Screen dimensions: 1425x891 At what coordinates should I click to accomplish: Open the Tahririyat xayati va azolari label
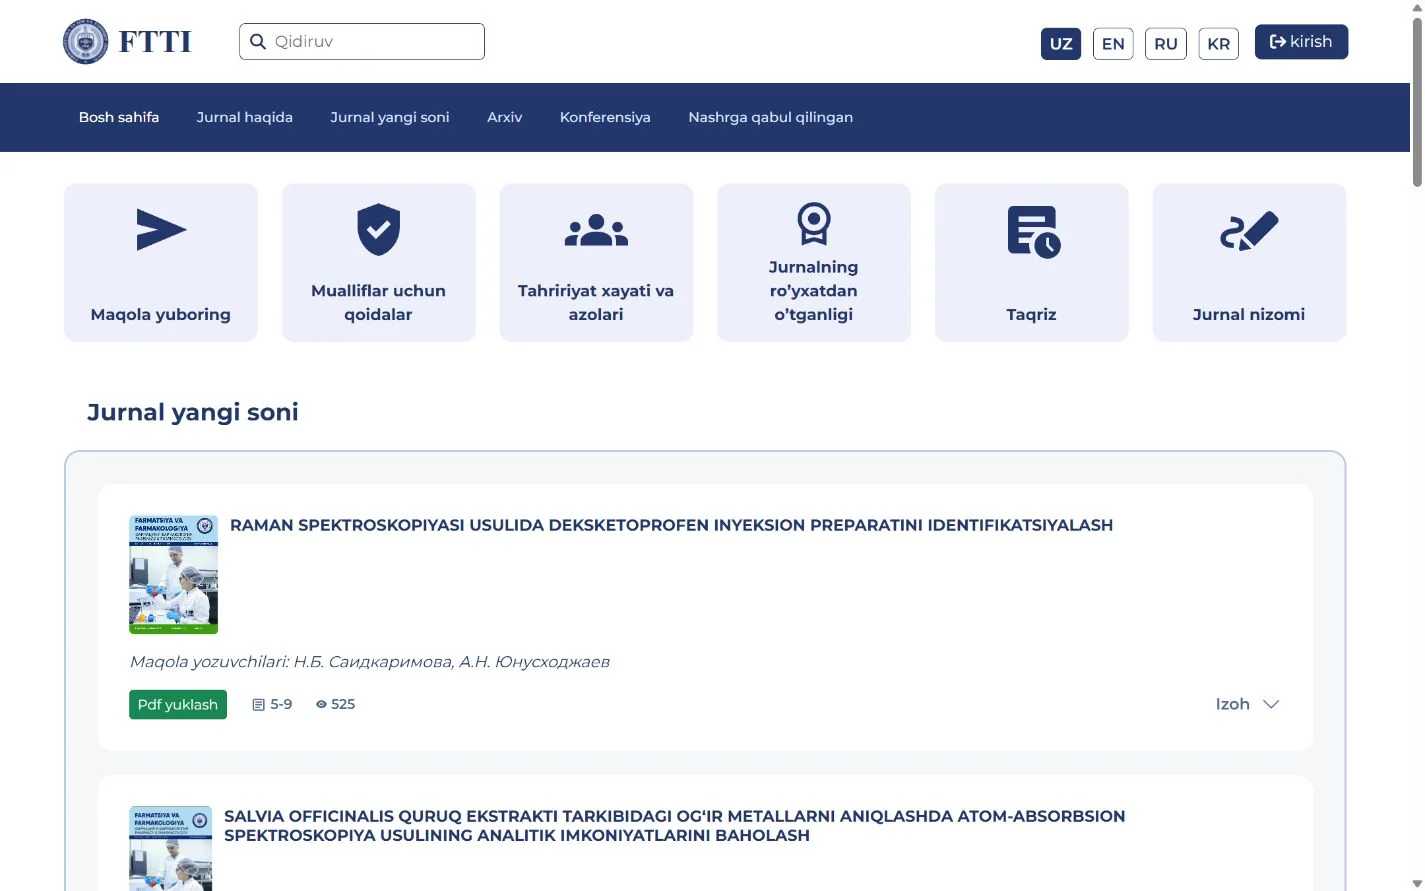(596, 302)
